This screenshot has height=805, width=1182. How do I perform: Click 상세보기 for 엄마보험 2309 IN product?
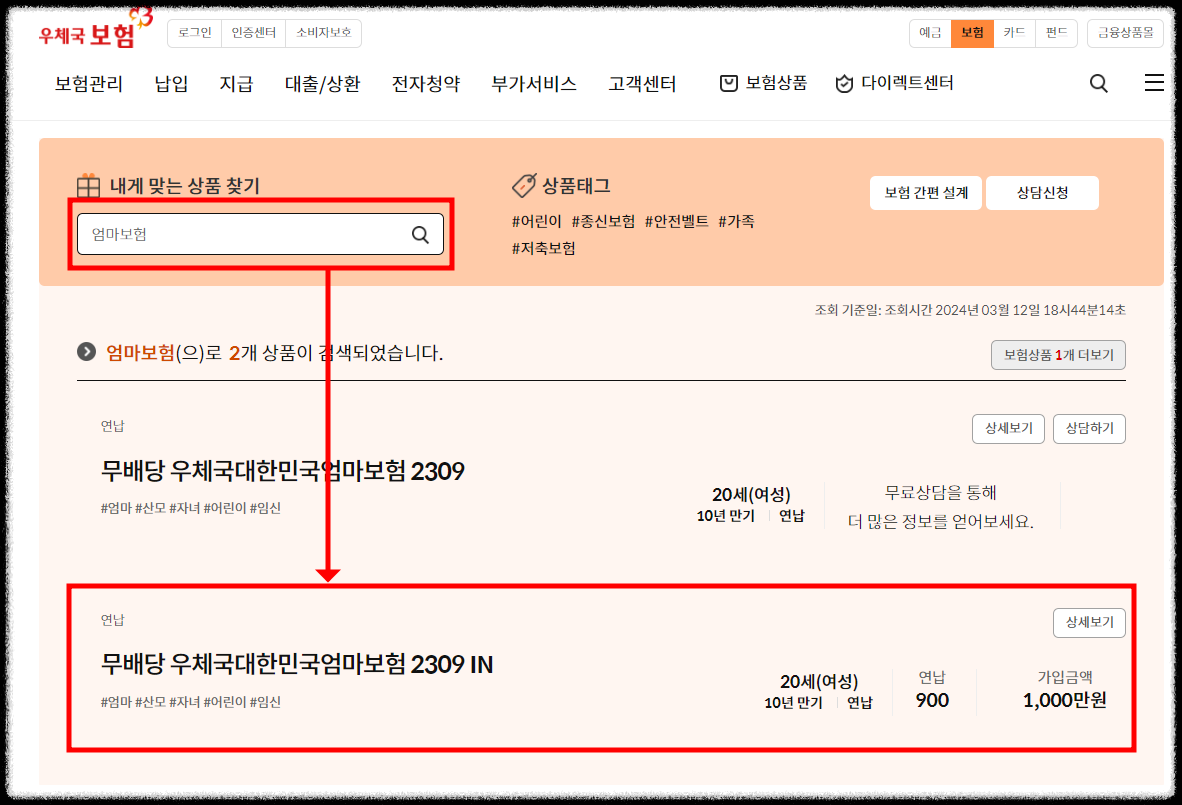tap(1089, 623)
